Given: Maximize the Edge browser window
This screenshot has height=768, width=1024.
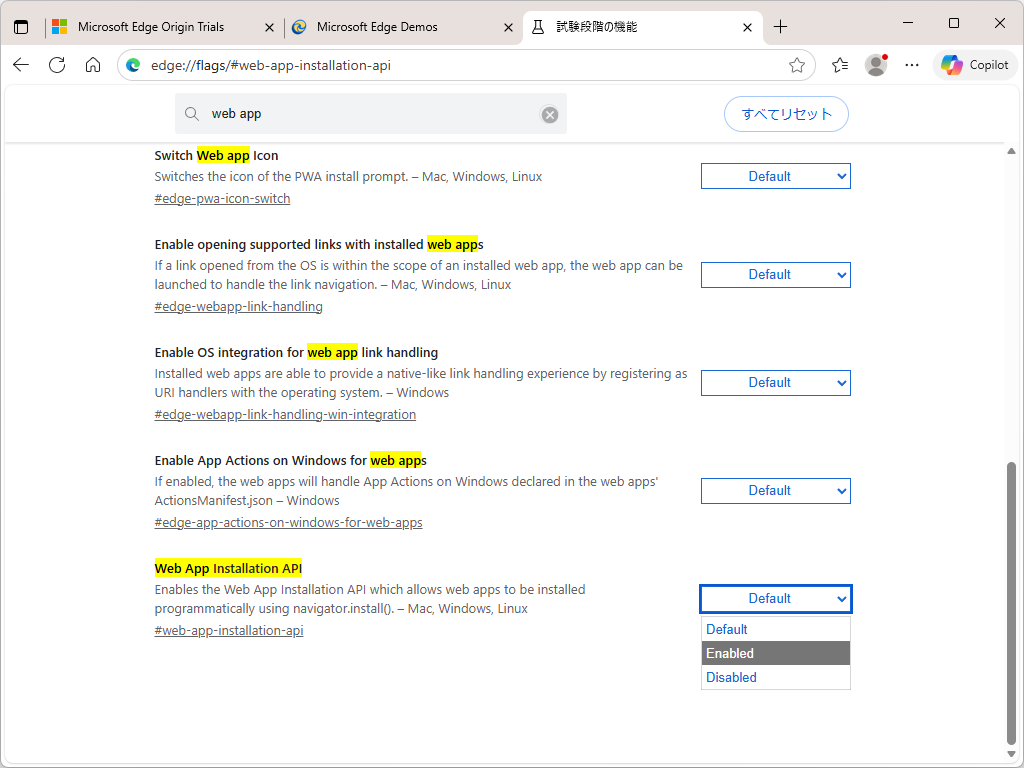Looking at the screenshot, I should [953, 24].
